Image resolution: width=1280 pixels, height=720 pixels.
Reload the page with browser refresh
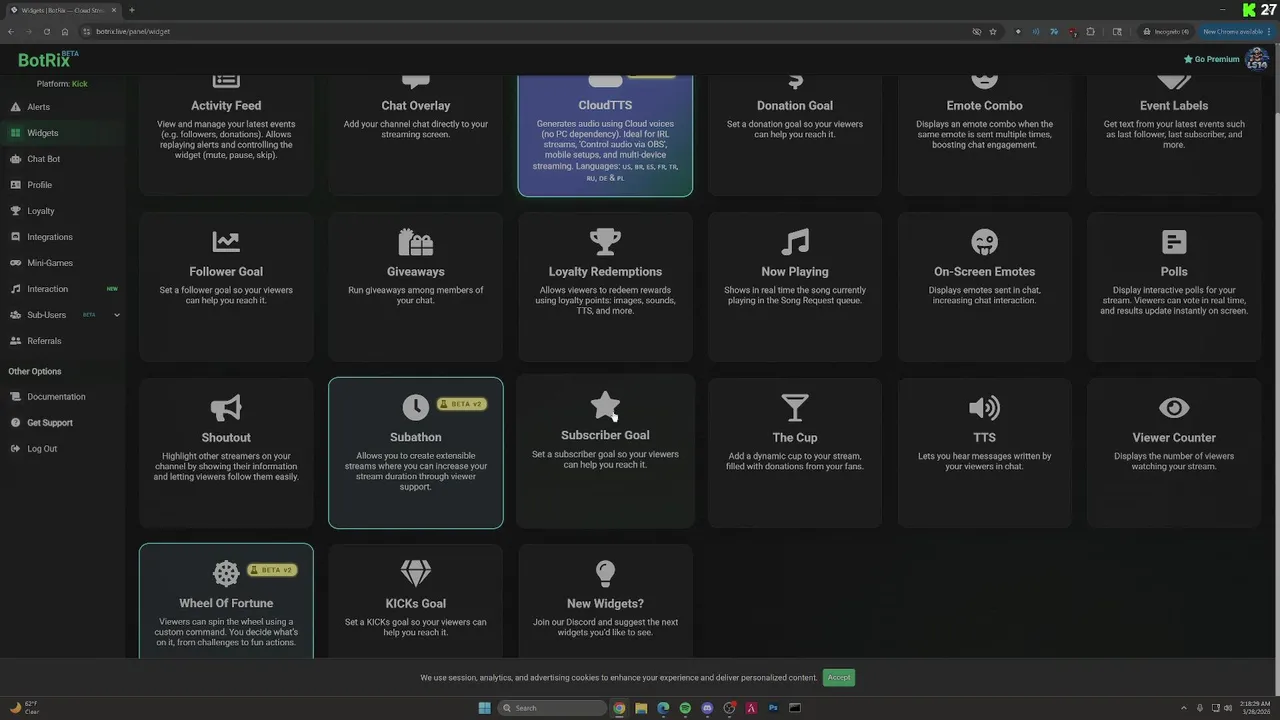[46, 31]
